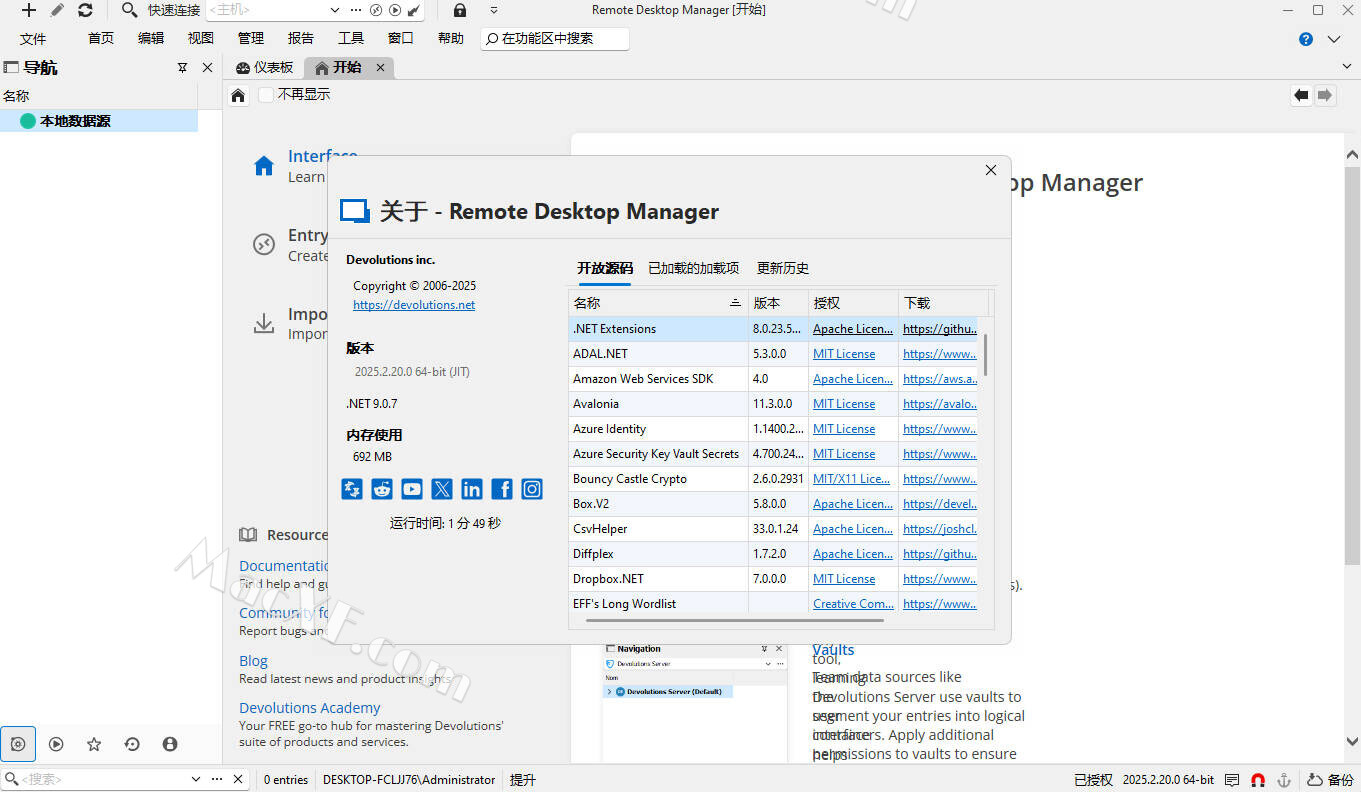Click the 备份 cloud backup status item
The height and width of the screenshot is (792, 1361).
click(1330, 780)
